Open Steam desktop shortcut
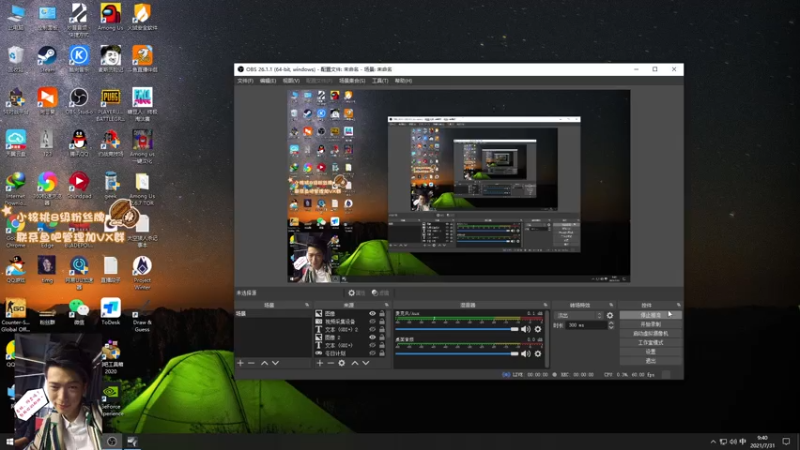 pos(47,59)
